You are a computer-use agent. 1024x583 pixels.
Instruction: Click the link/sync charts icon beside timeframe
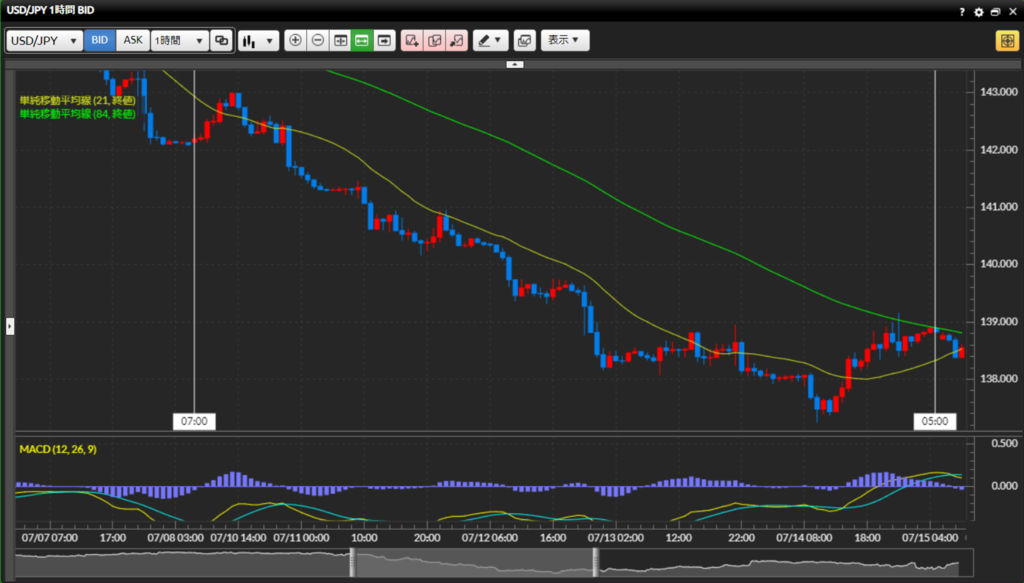click(x=221, y=41)
